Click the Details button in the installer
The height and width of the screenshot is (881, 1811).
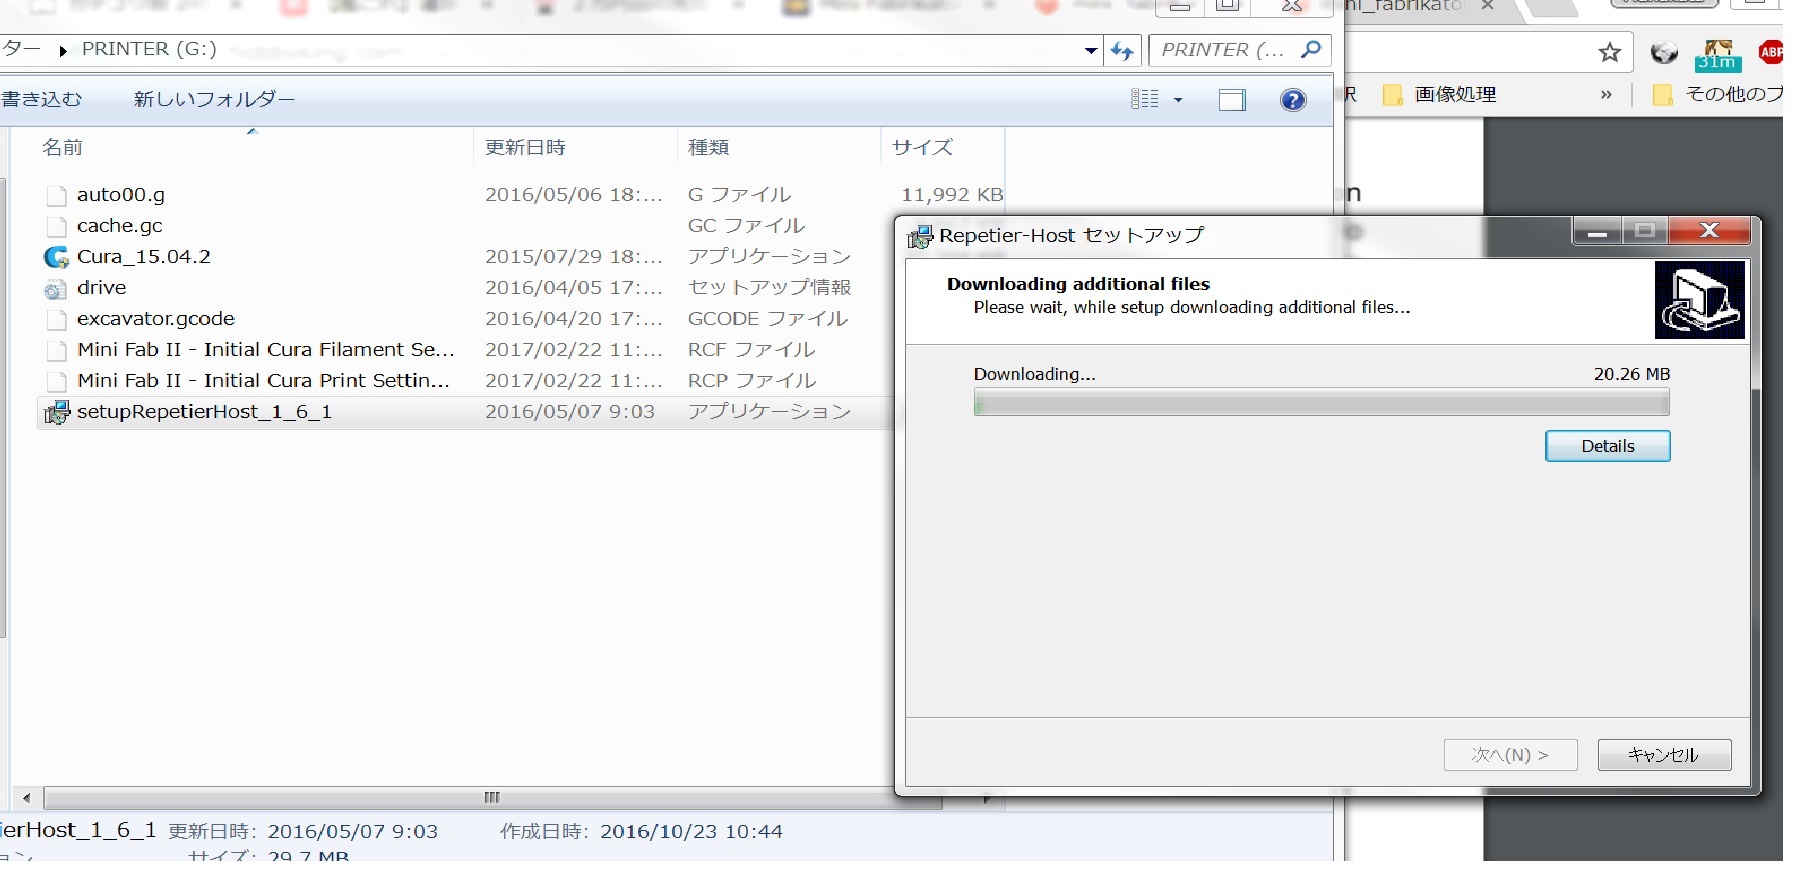point(1607,446)
